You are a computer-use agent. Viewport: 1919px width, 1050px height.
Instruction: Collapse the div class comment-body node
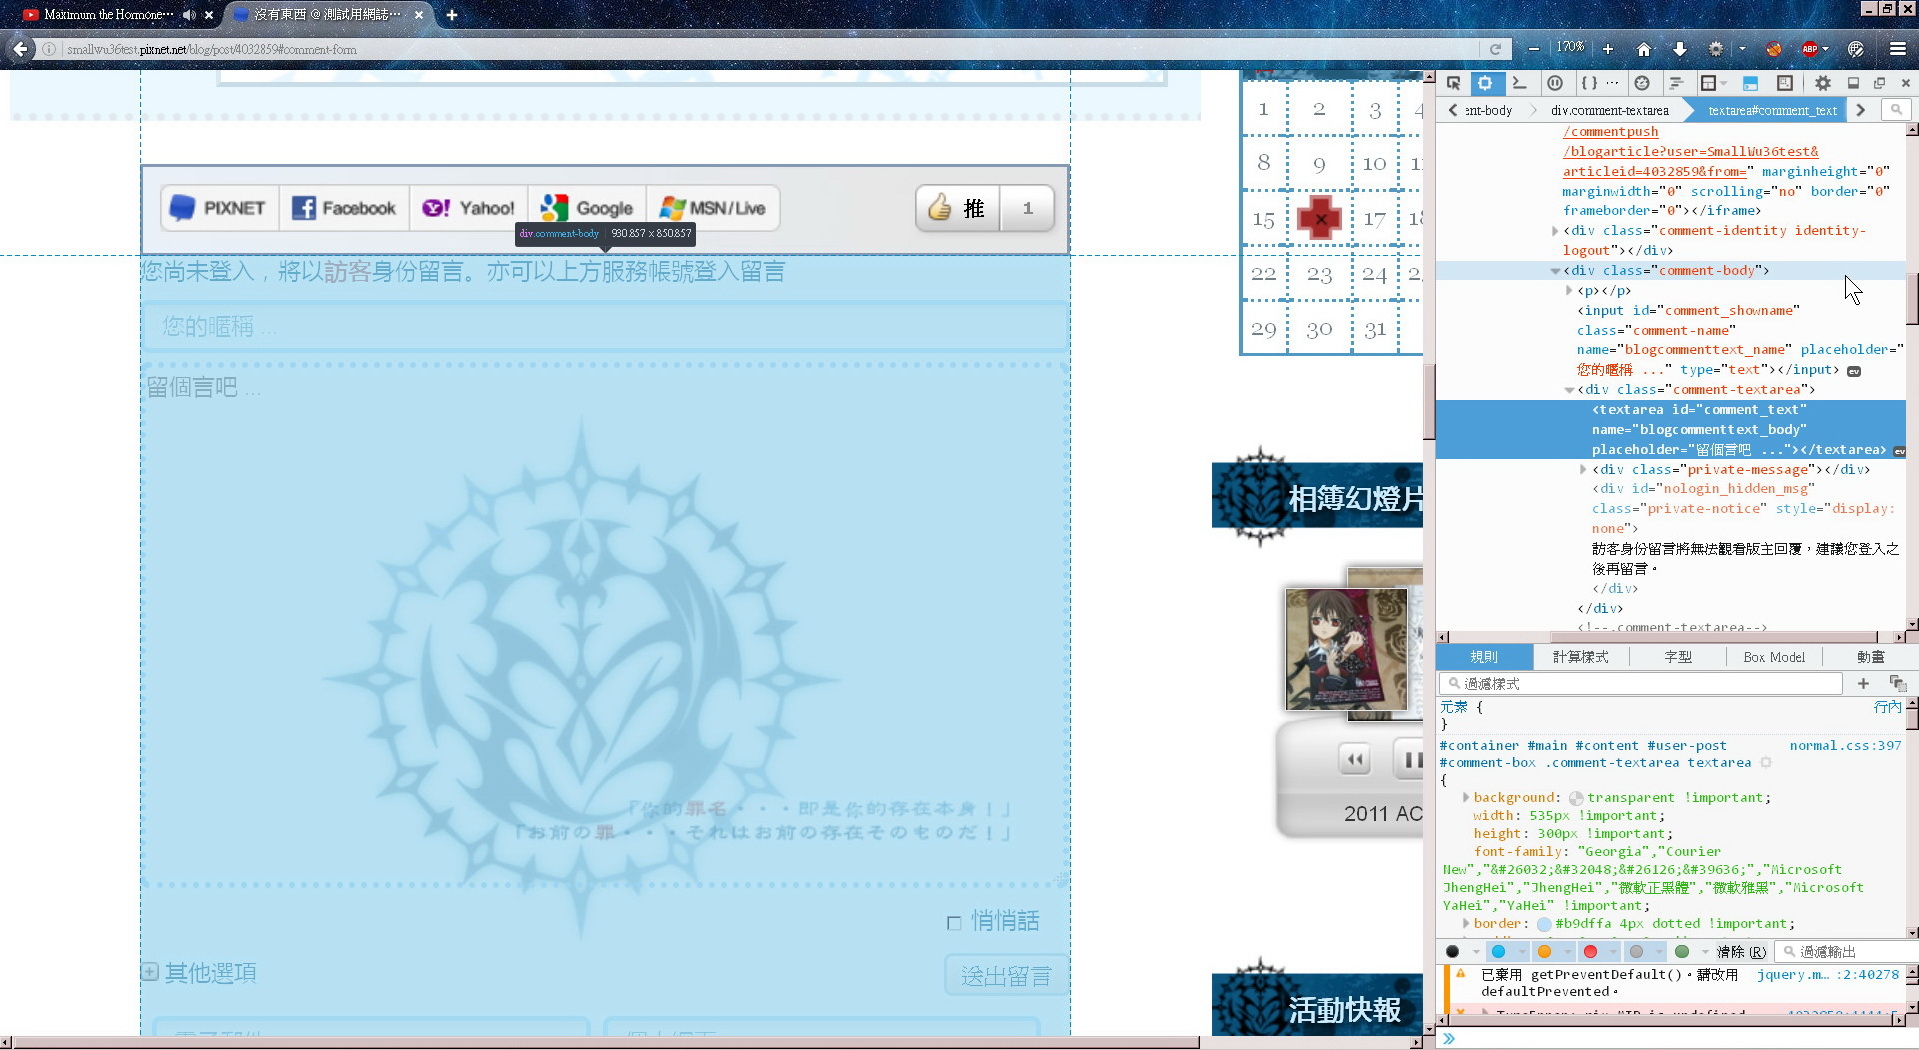[x=1555, y=271]
